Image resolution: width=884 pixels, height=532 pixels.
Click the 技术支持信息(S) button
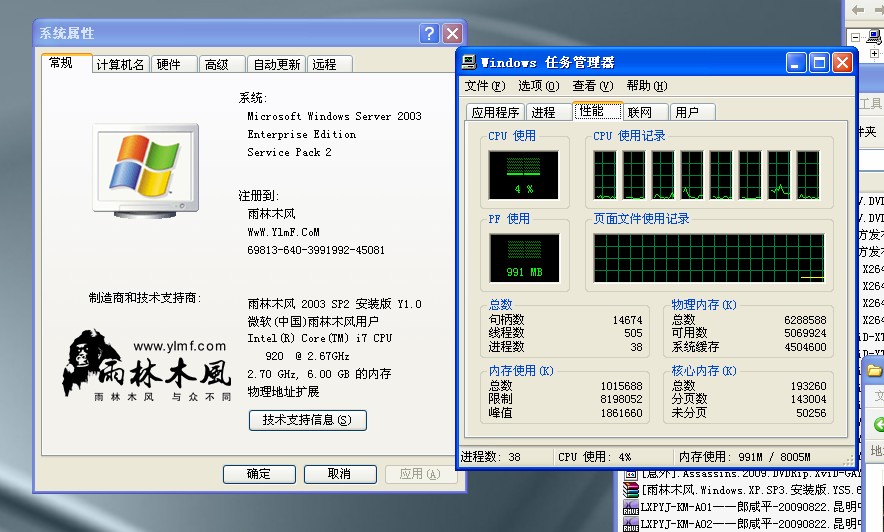pos(307,420)
